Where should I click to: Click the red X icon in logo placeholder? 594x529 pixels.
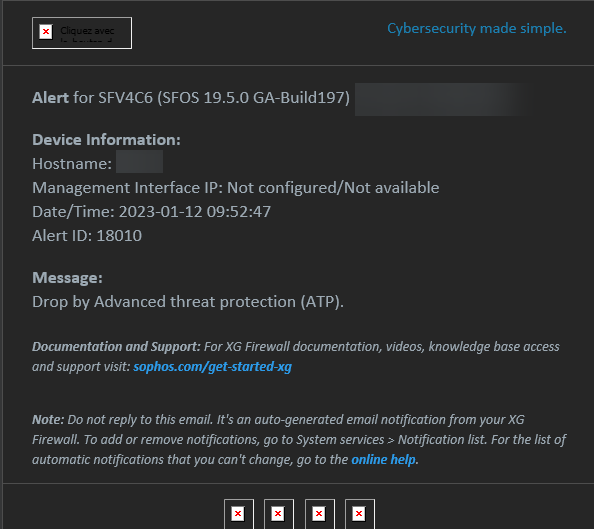46,31
